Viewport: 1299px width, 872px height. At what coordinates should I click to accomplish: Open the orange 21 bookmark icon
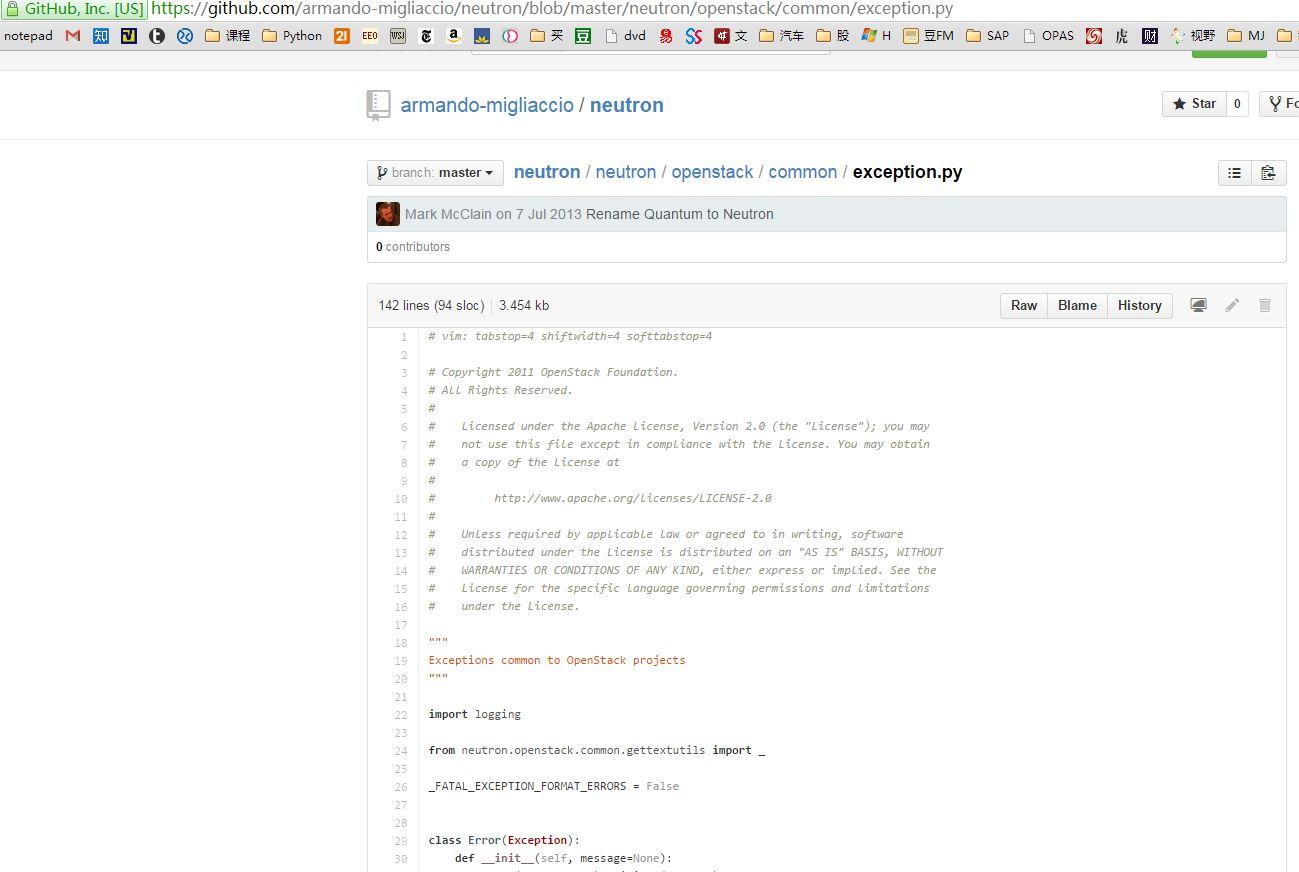(342, 36)
